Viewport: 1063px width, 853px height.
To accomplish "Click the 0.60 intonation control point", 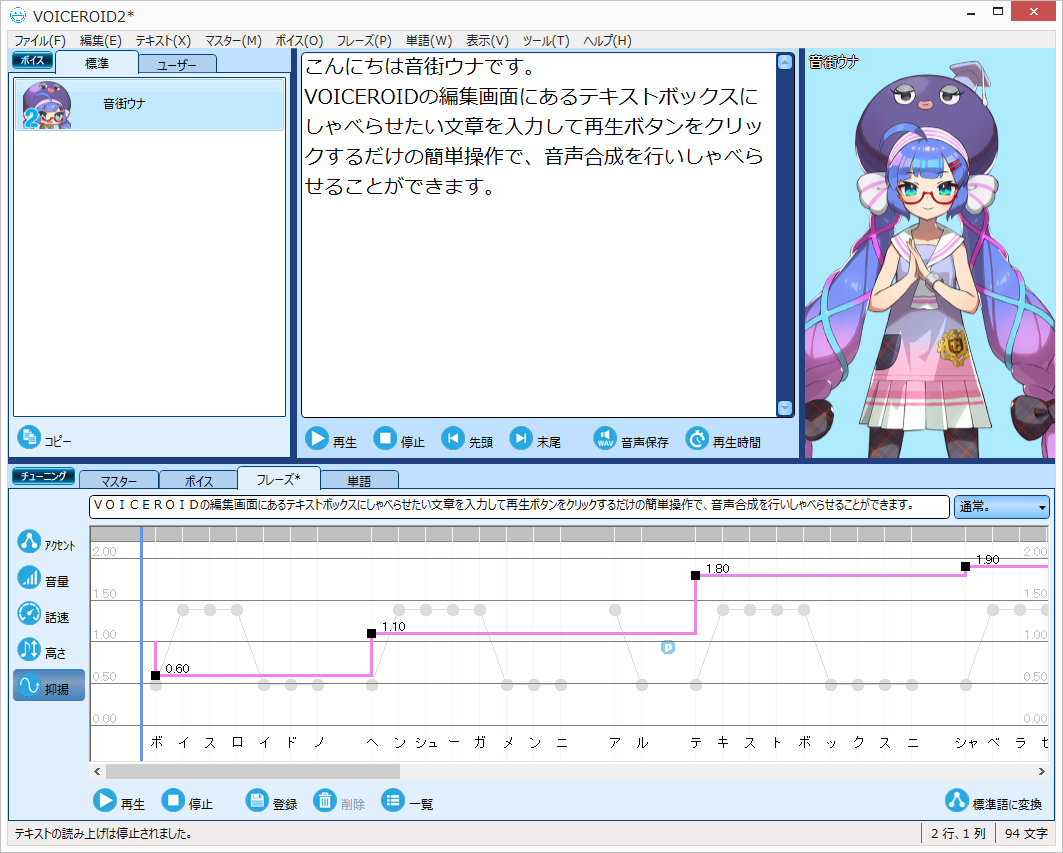I will 155,675.
